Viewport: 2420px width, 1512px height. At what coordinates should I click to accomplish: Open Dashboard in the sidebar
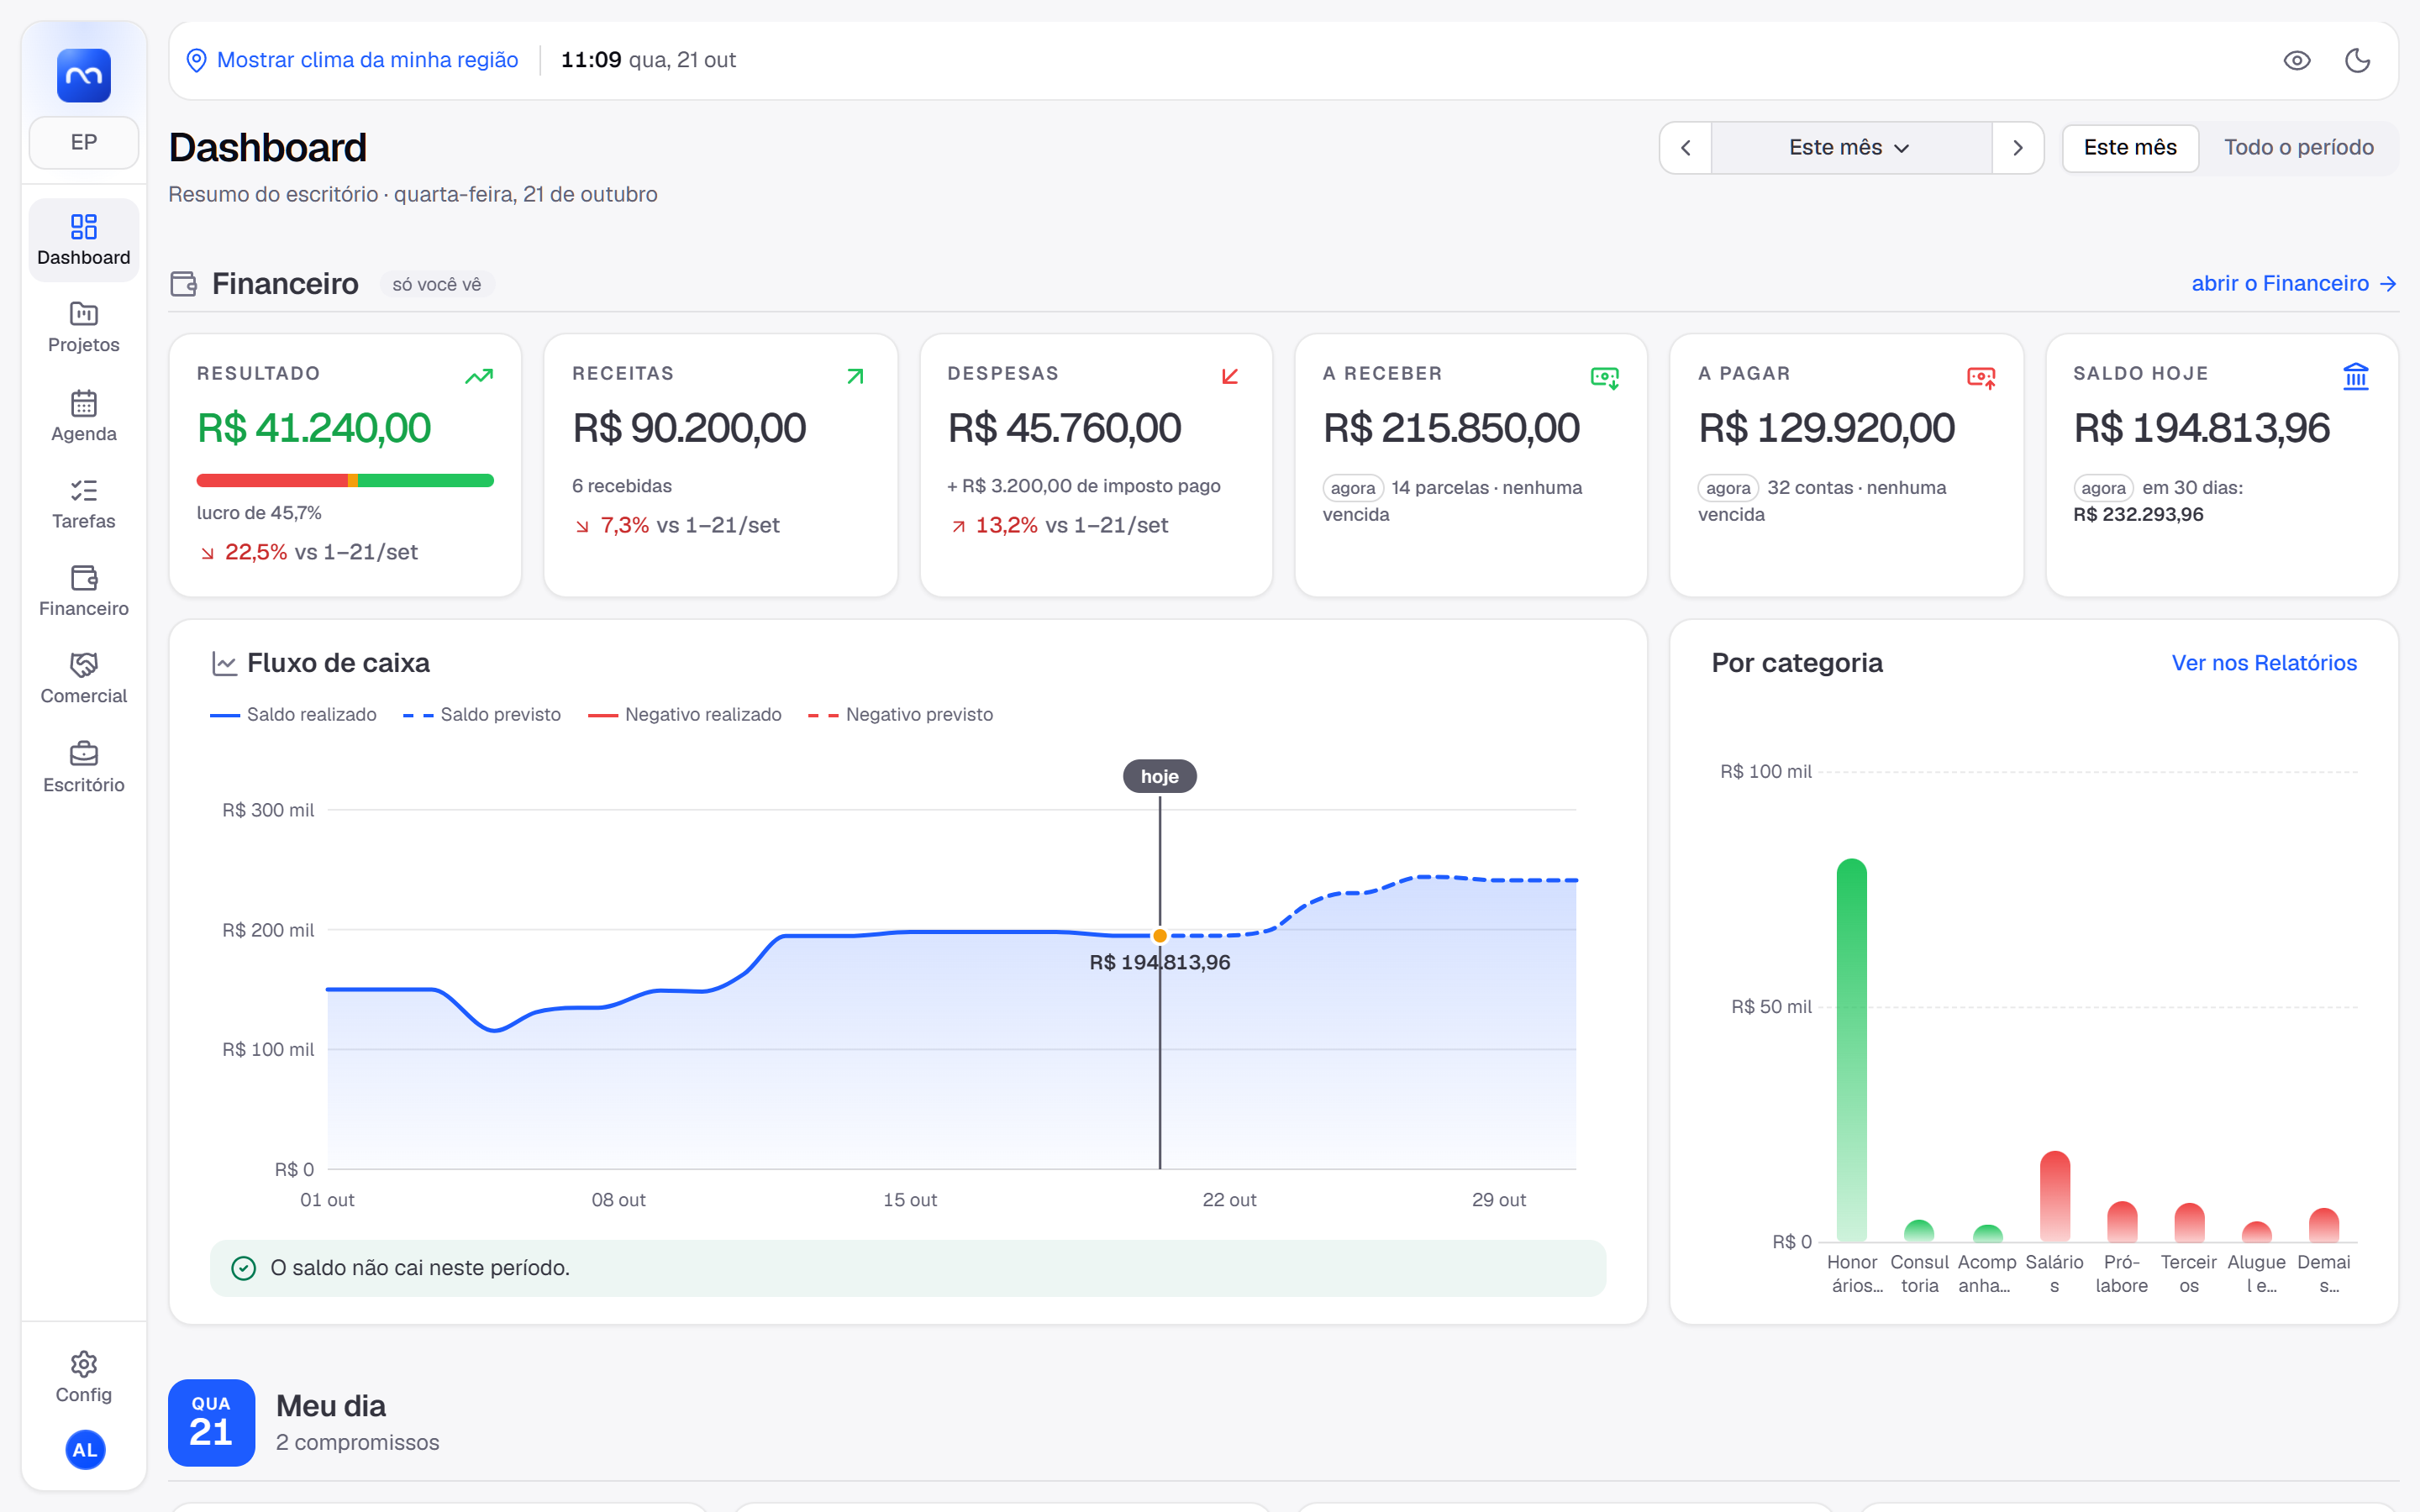click(x=84, y=240)
